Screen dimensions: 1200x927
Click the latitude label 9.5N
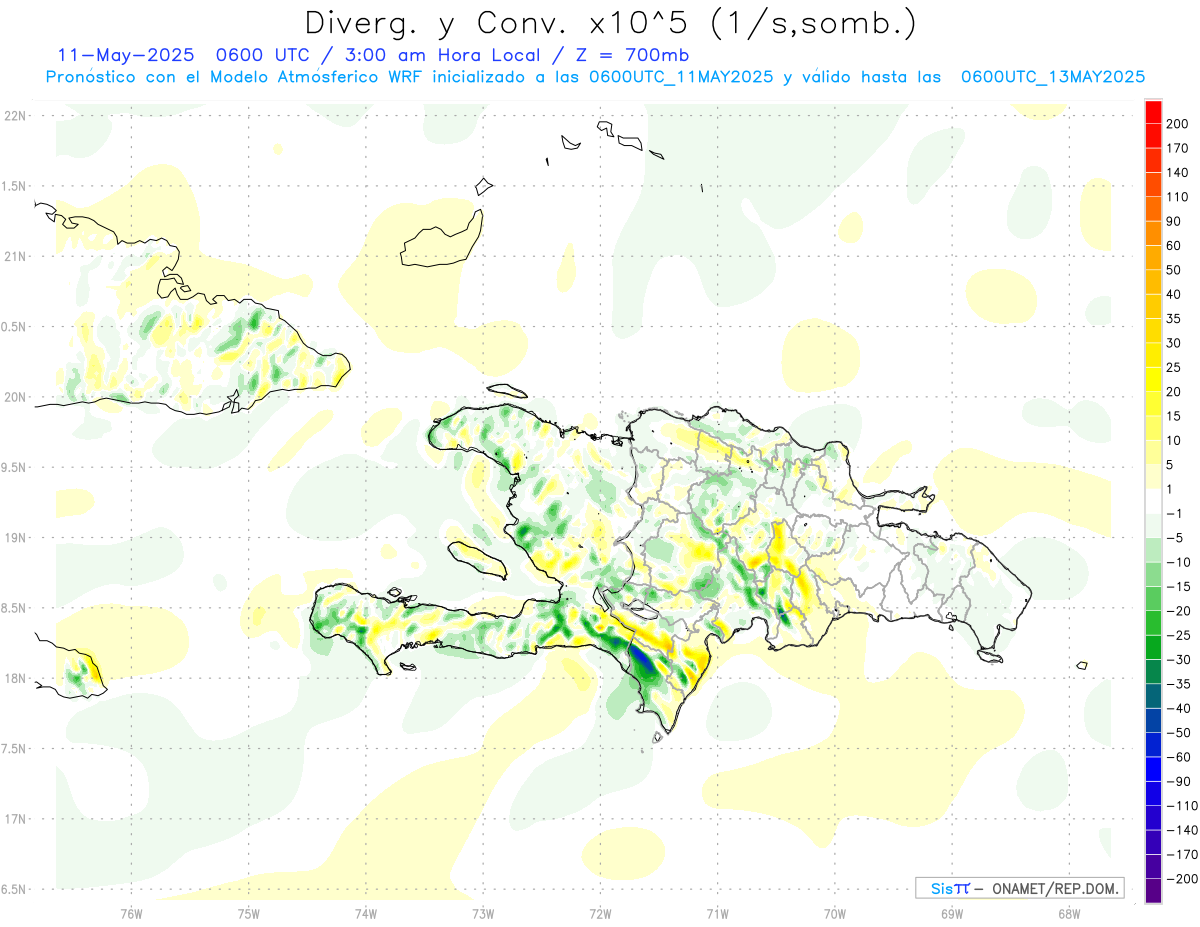click(14, 468)
